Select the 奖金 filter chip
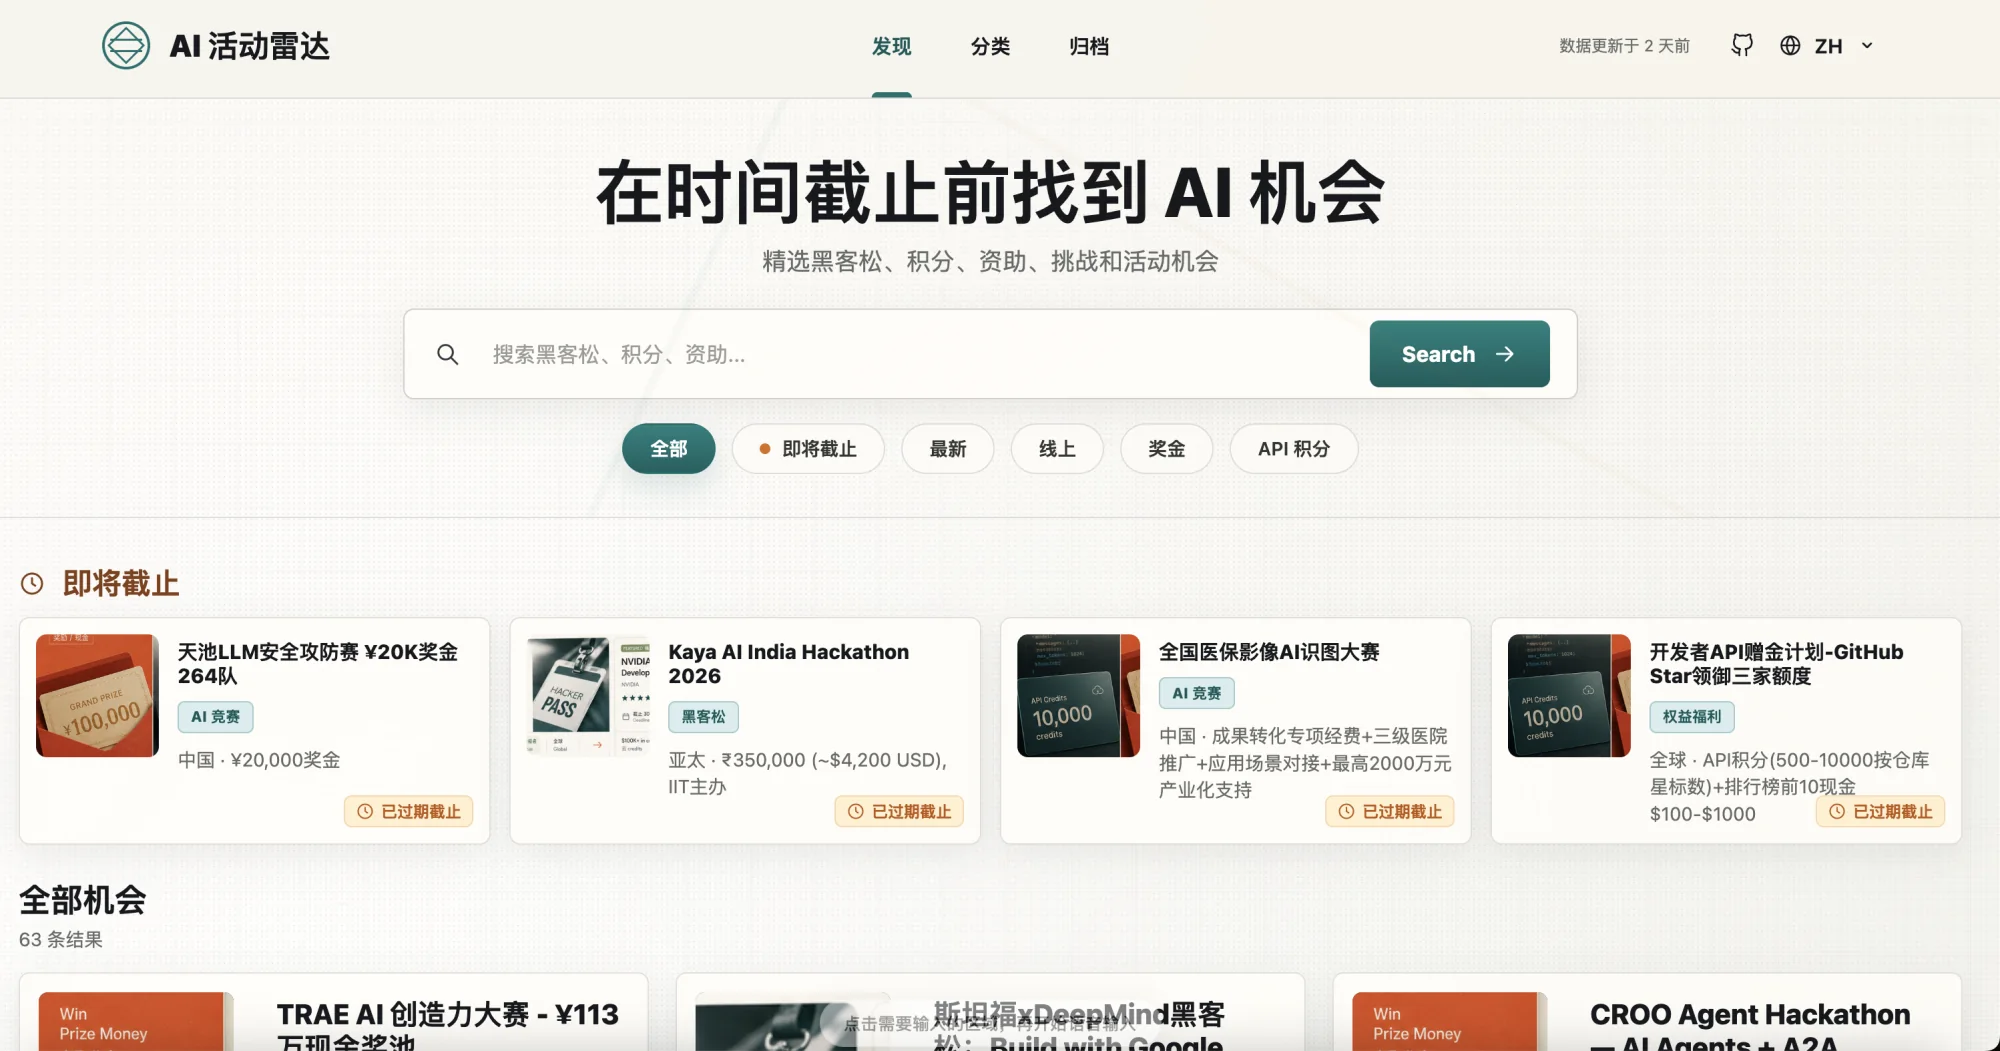Image resolution: width=2000 pixels, height=1051 pixels. pyautogui.click(x=1166, y=449)
